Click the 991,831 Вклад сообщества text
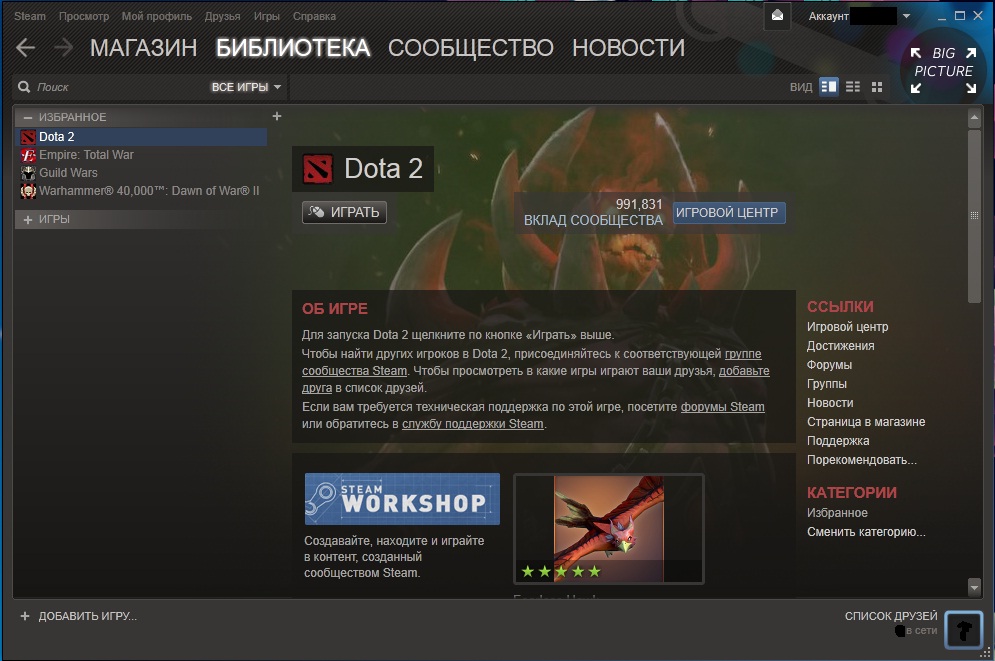The image size is (995, 661). tap(593, 212)
